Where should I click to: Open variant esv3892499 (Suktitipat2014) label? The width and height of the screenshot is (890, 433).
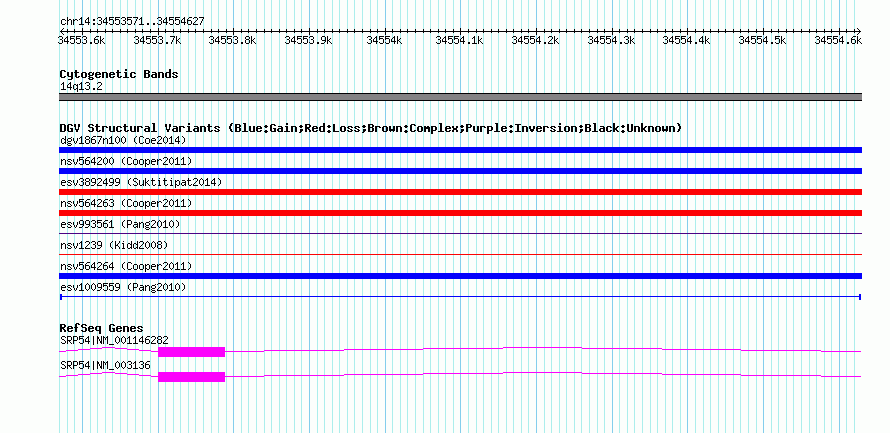click(x=141, y=182)
